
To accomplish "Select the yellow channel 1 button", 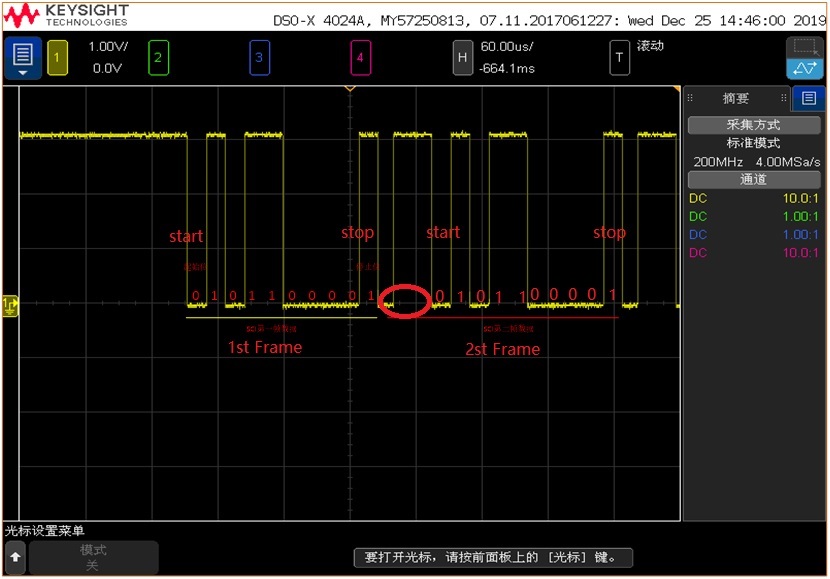I will tap(57, 58).
